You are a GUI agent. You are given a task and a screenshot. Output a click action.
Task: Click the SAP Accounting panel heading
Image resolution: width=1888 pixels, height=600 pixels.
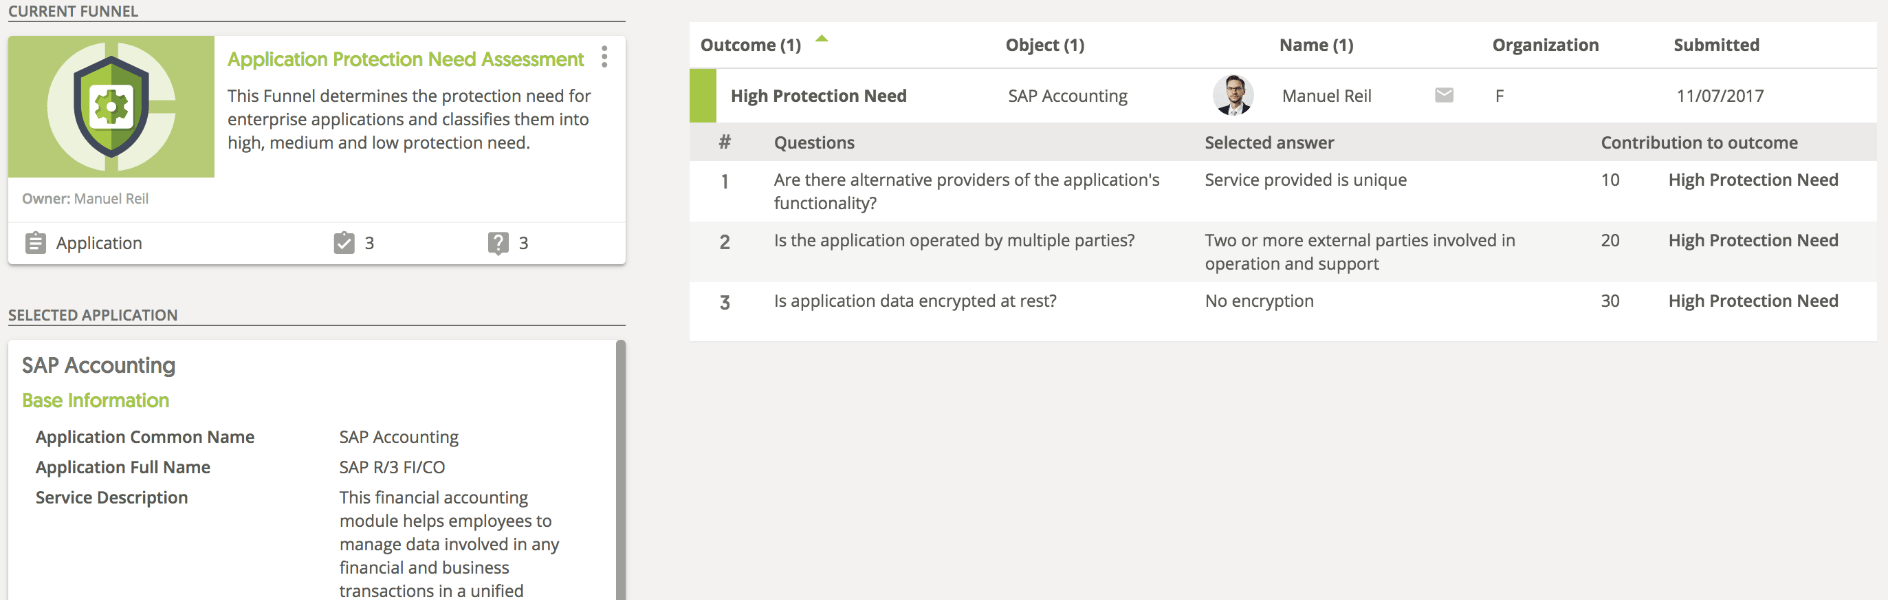pyautogui.click(x=98, y=365)
